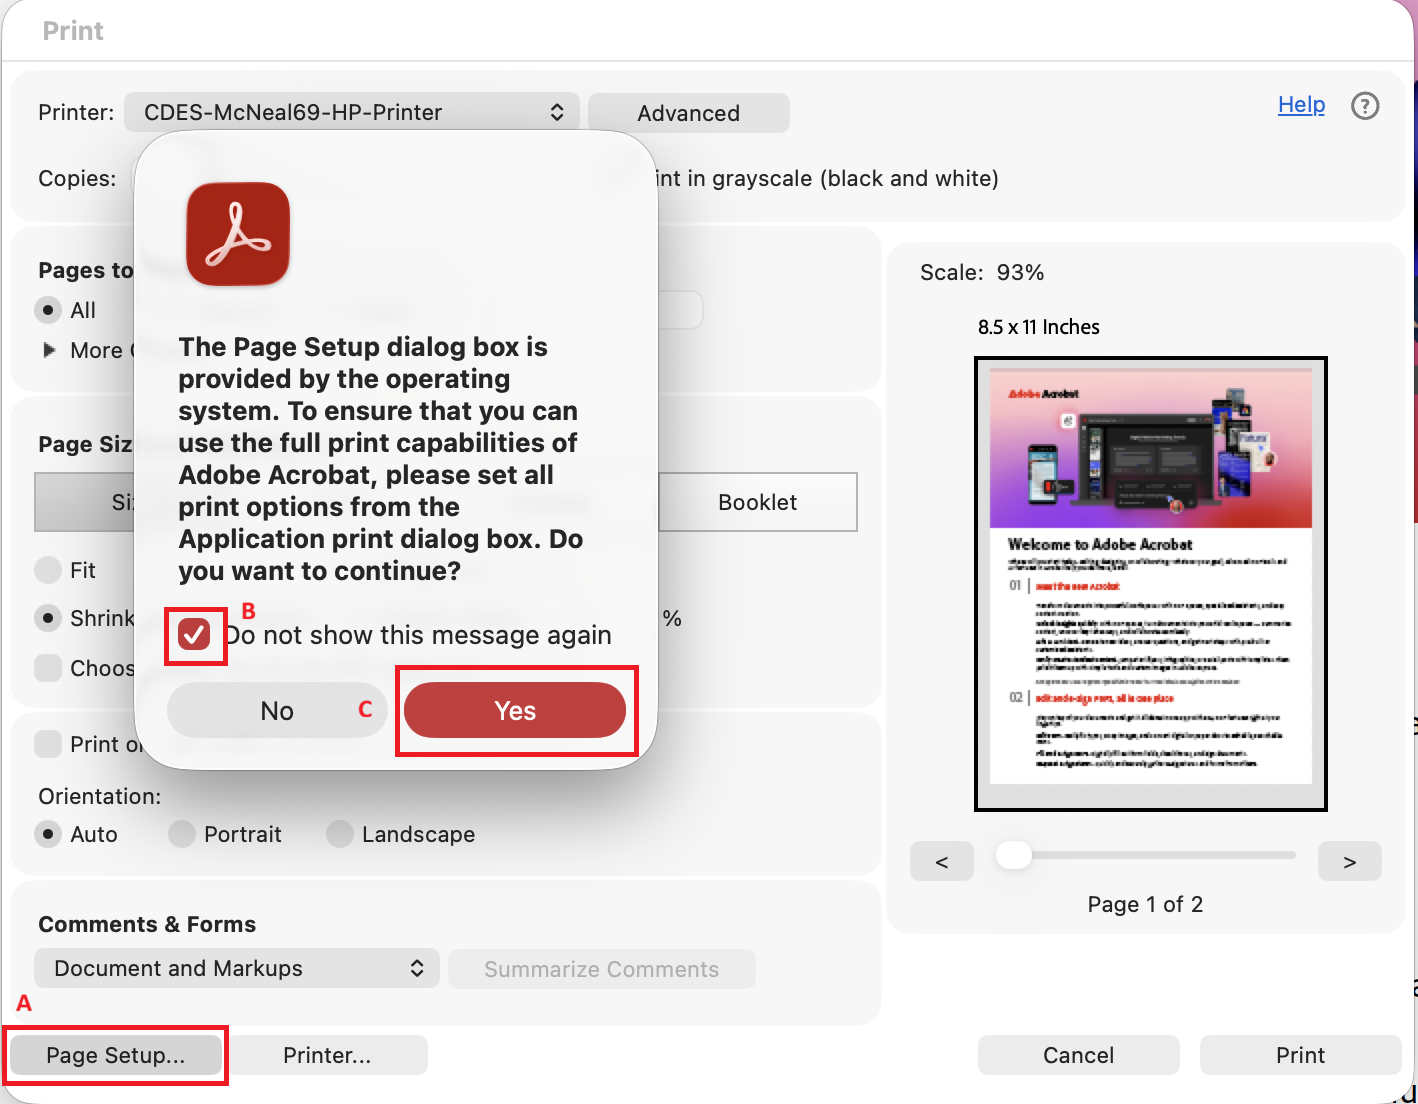
Task: Select Auto orientation
Action: (48, 834)
